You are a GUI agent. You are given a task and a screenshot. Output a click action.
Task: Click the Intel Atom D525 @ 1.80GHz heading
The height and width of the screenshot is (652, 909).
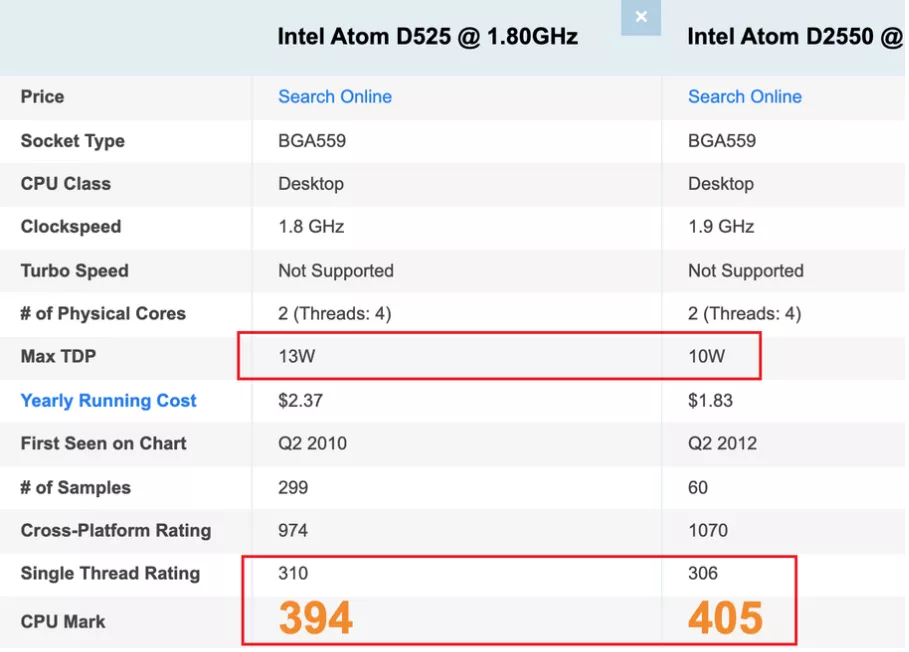[427, 37]
